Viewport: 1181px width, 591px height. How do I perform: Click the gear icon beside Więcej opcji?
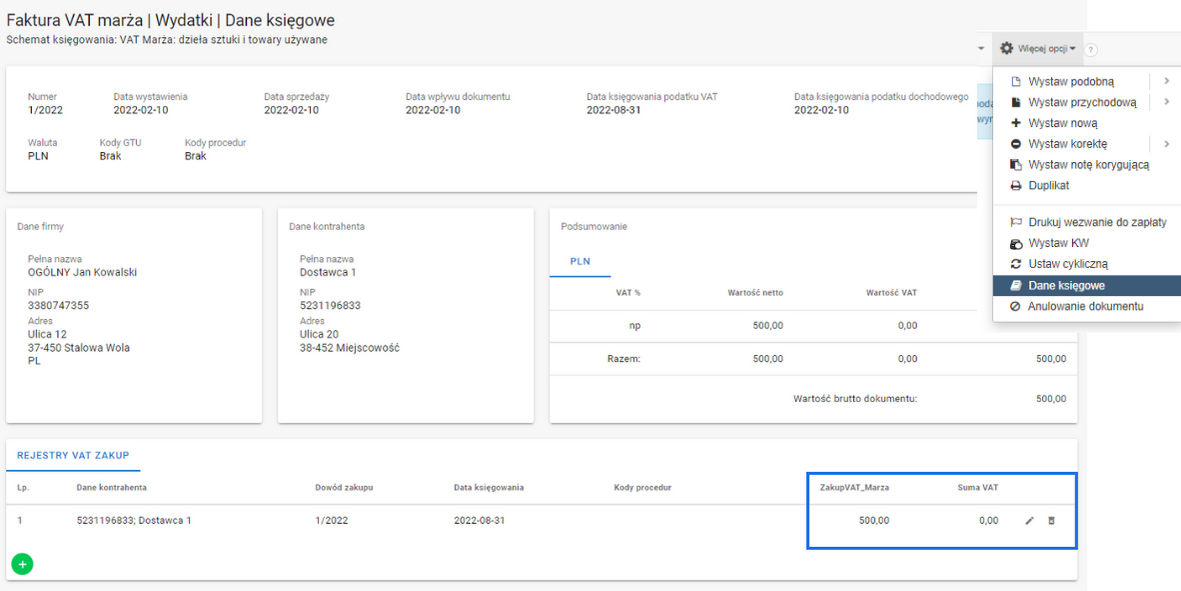point(1007,48)
